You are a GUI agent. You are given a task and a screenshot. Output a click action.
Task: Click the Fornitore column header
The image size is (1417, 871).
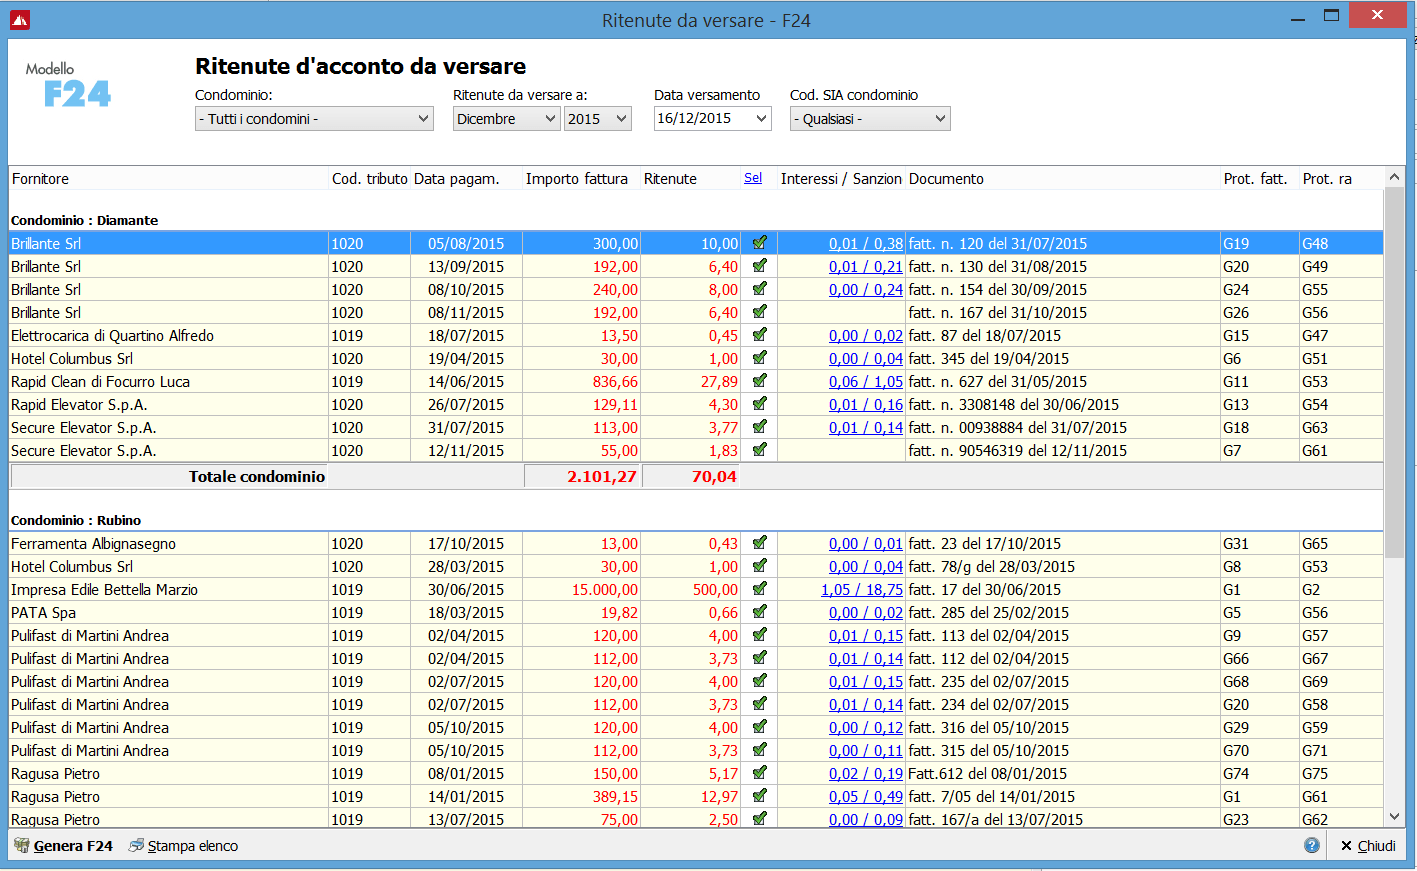41,179
